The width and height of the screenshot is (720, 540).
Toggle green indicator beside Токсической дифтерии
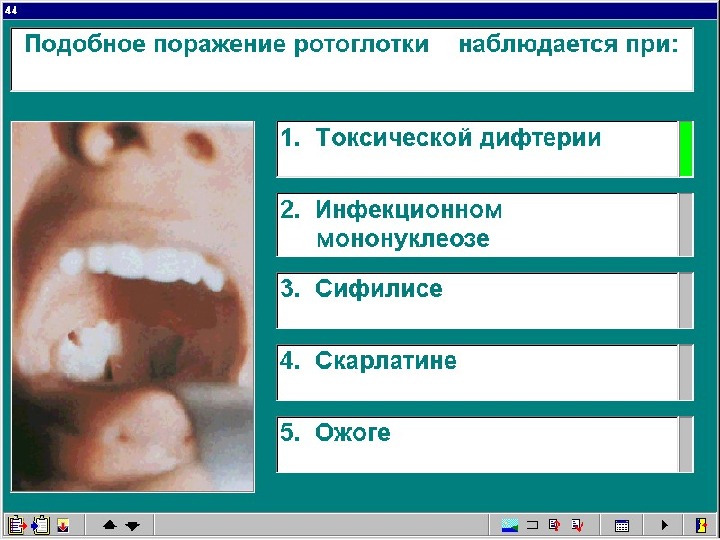tap(686, 149)
